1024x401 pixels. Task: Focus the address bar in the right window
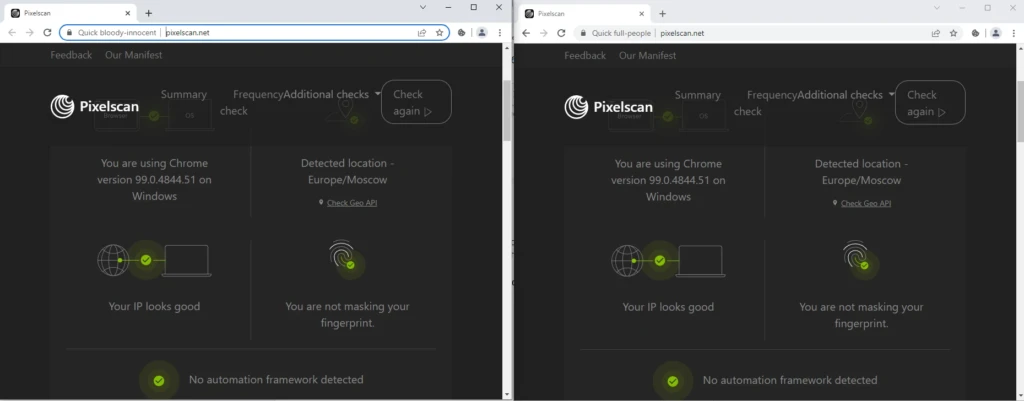pyautogui.click(x=768, y=33)
